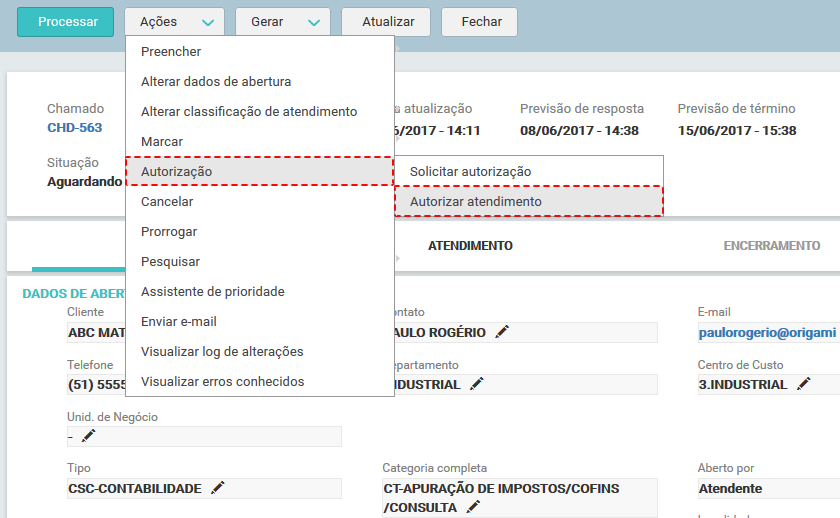840x518 pixels.
Task: Open the CHD-563 ticket link
Action: pyautogui.click(x=74, y=127)
